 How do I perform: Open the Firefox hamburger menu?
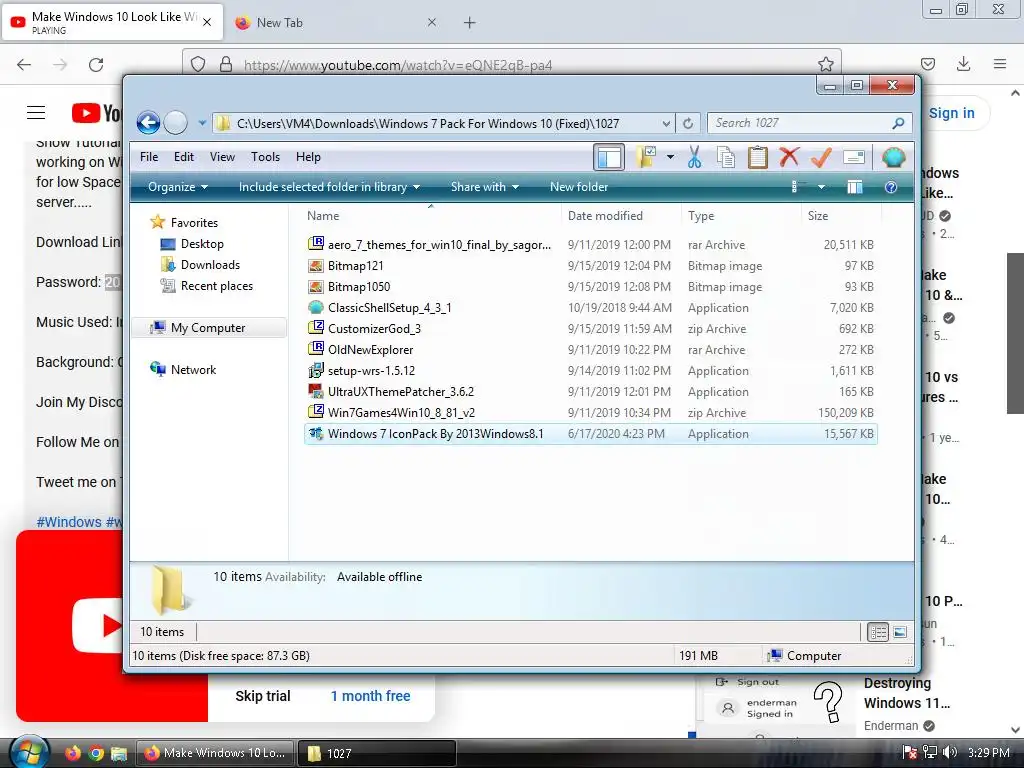[999, 64]
